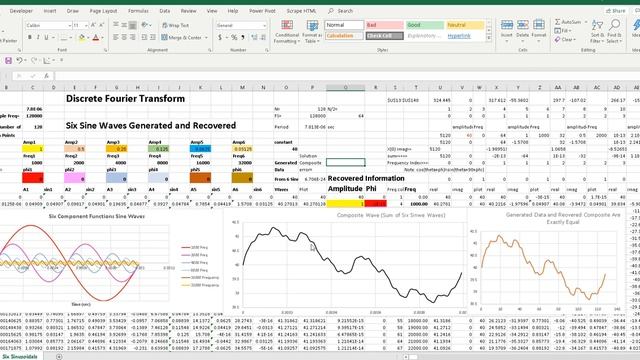Toggle top vertical alignment
This screenshot has width=640, height=360.
(116, 25)
